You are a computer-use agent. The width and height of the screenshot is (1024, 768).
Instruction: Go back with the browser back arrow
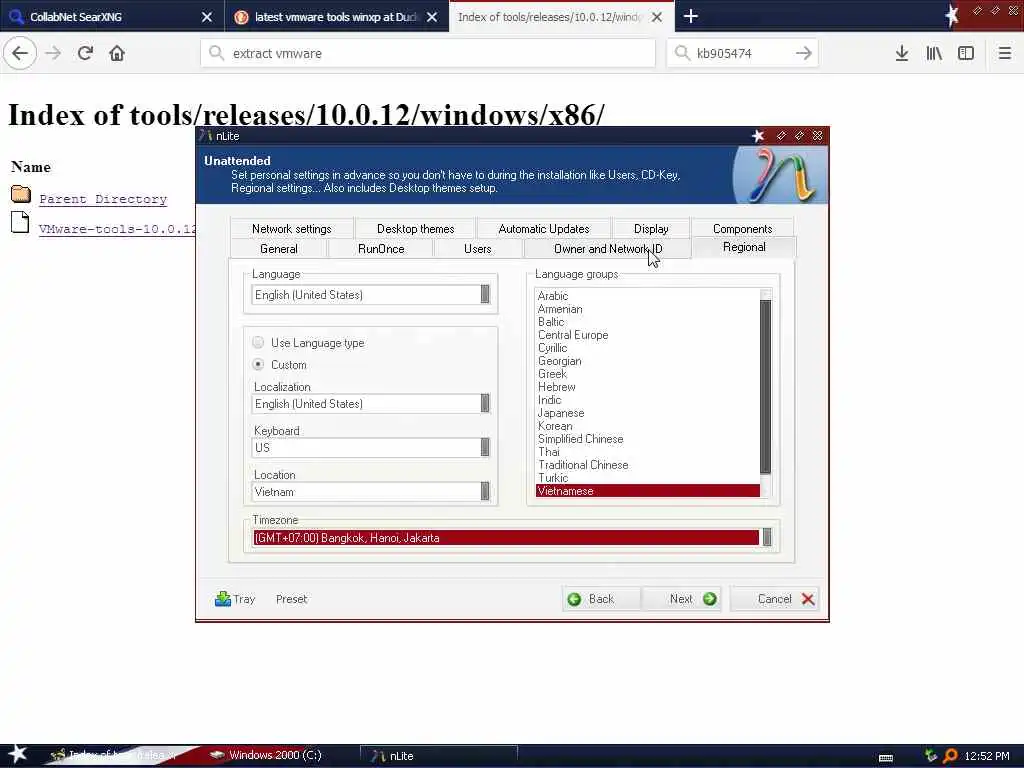tap(20, 54)
